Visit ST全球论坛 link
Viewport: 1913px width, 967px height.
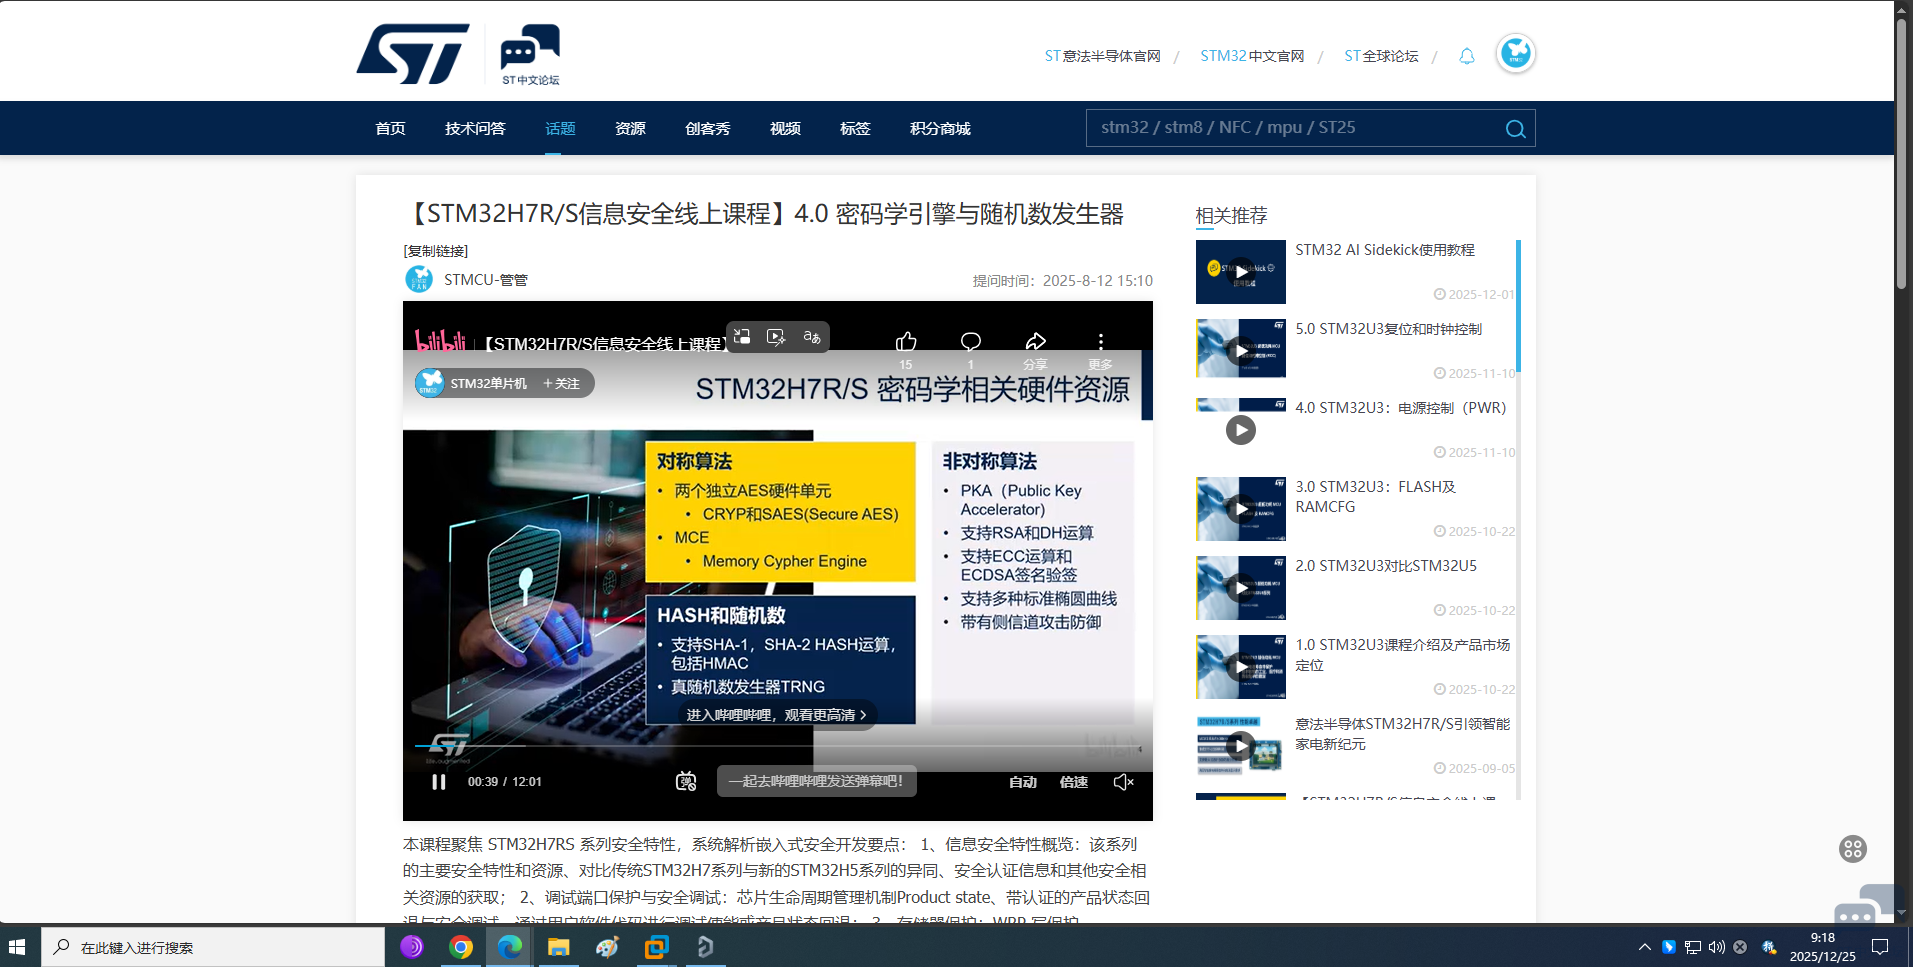[x=1381, y=56]
